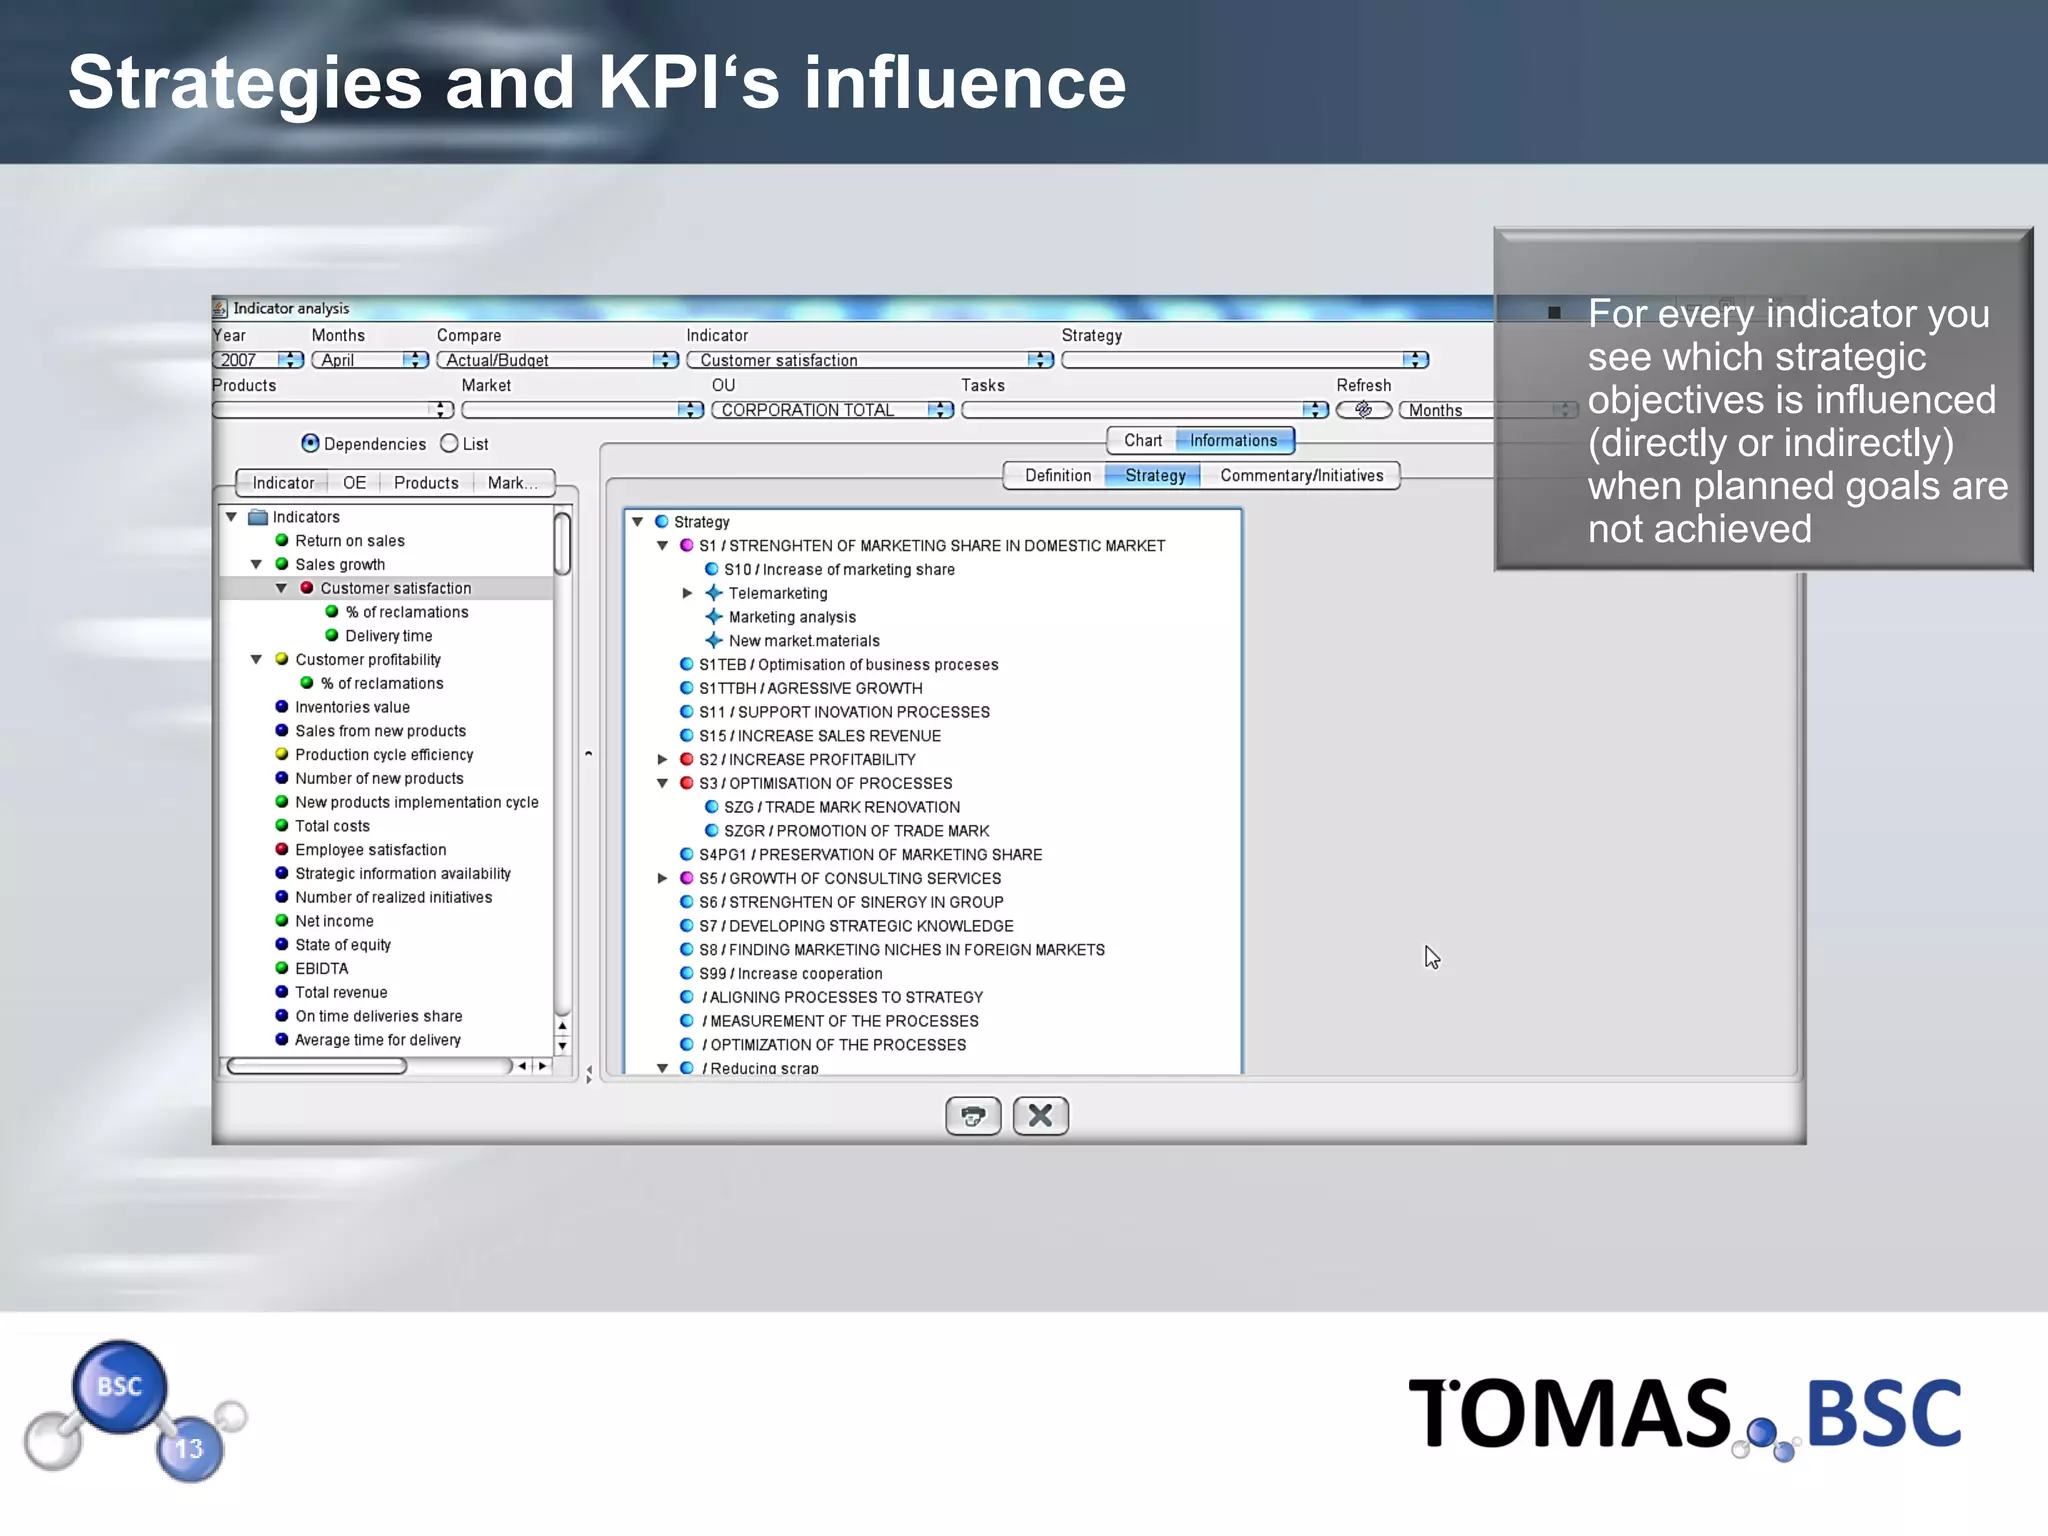Switch to the Chart tab
The height and width of the screenshot is (1536, 2048).
1143,440
